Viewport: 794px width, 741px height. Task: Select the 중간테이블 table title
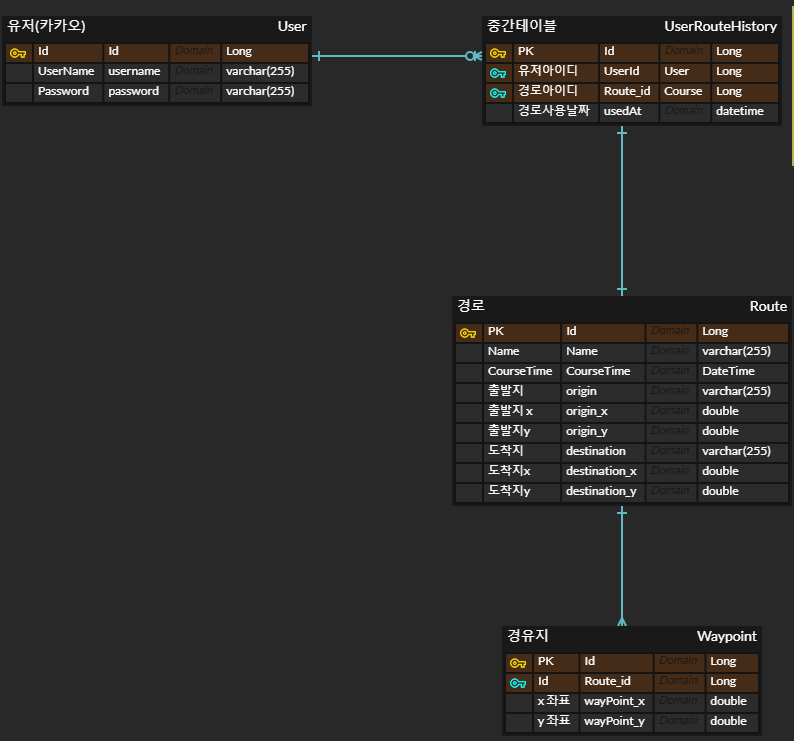click(522, 26)
